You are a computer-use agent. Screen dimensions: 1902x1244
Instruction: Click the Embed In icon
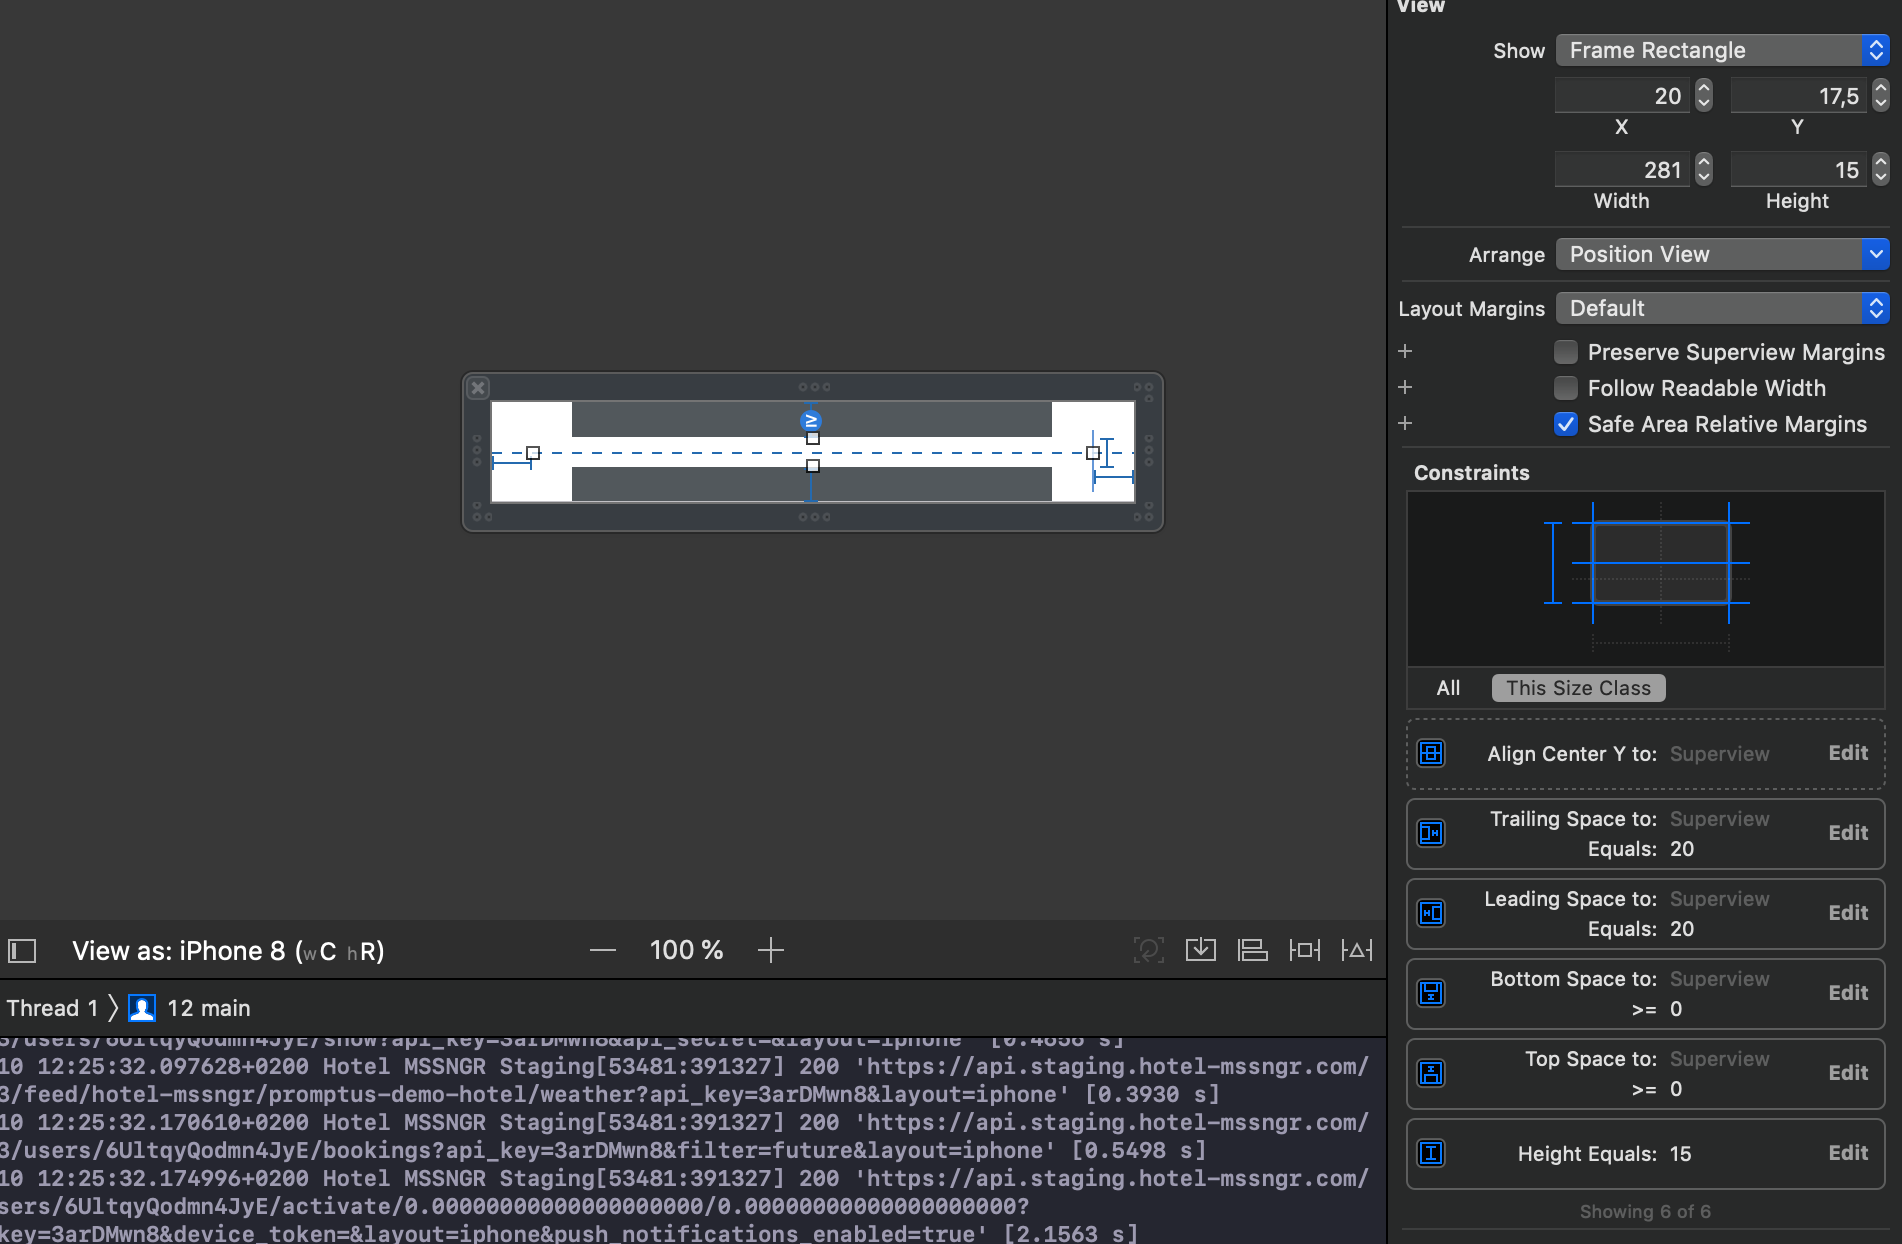pos(1201,950)
